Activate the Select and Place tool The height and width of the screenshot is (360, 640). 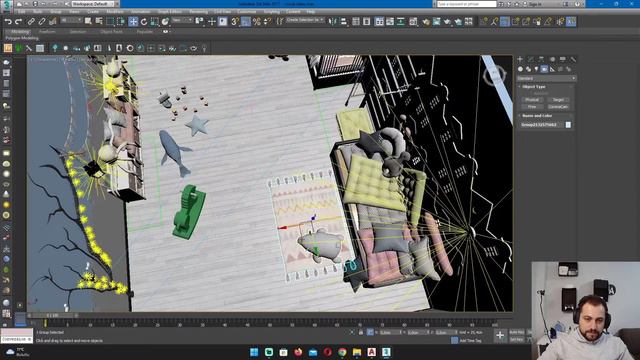click(x=165, y=22)
